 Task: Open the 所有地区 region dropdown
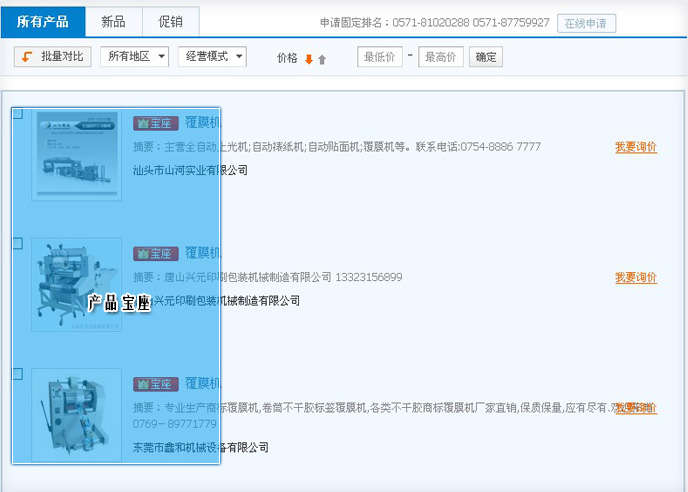click(134, 57)
